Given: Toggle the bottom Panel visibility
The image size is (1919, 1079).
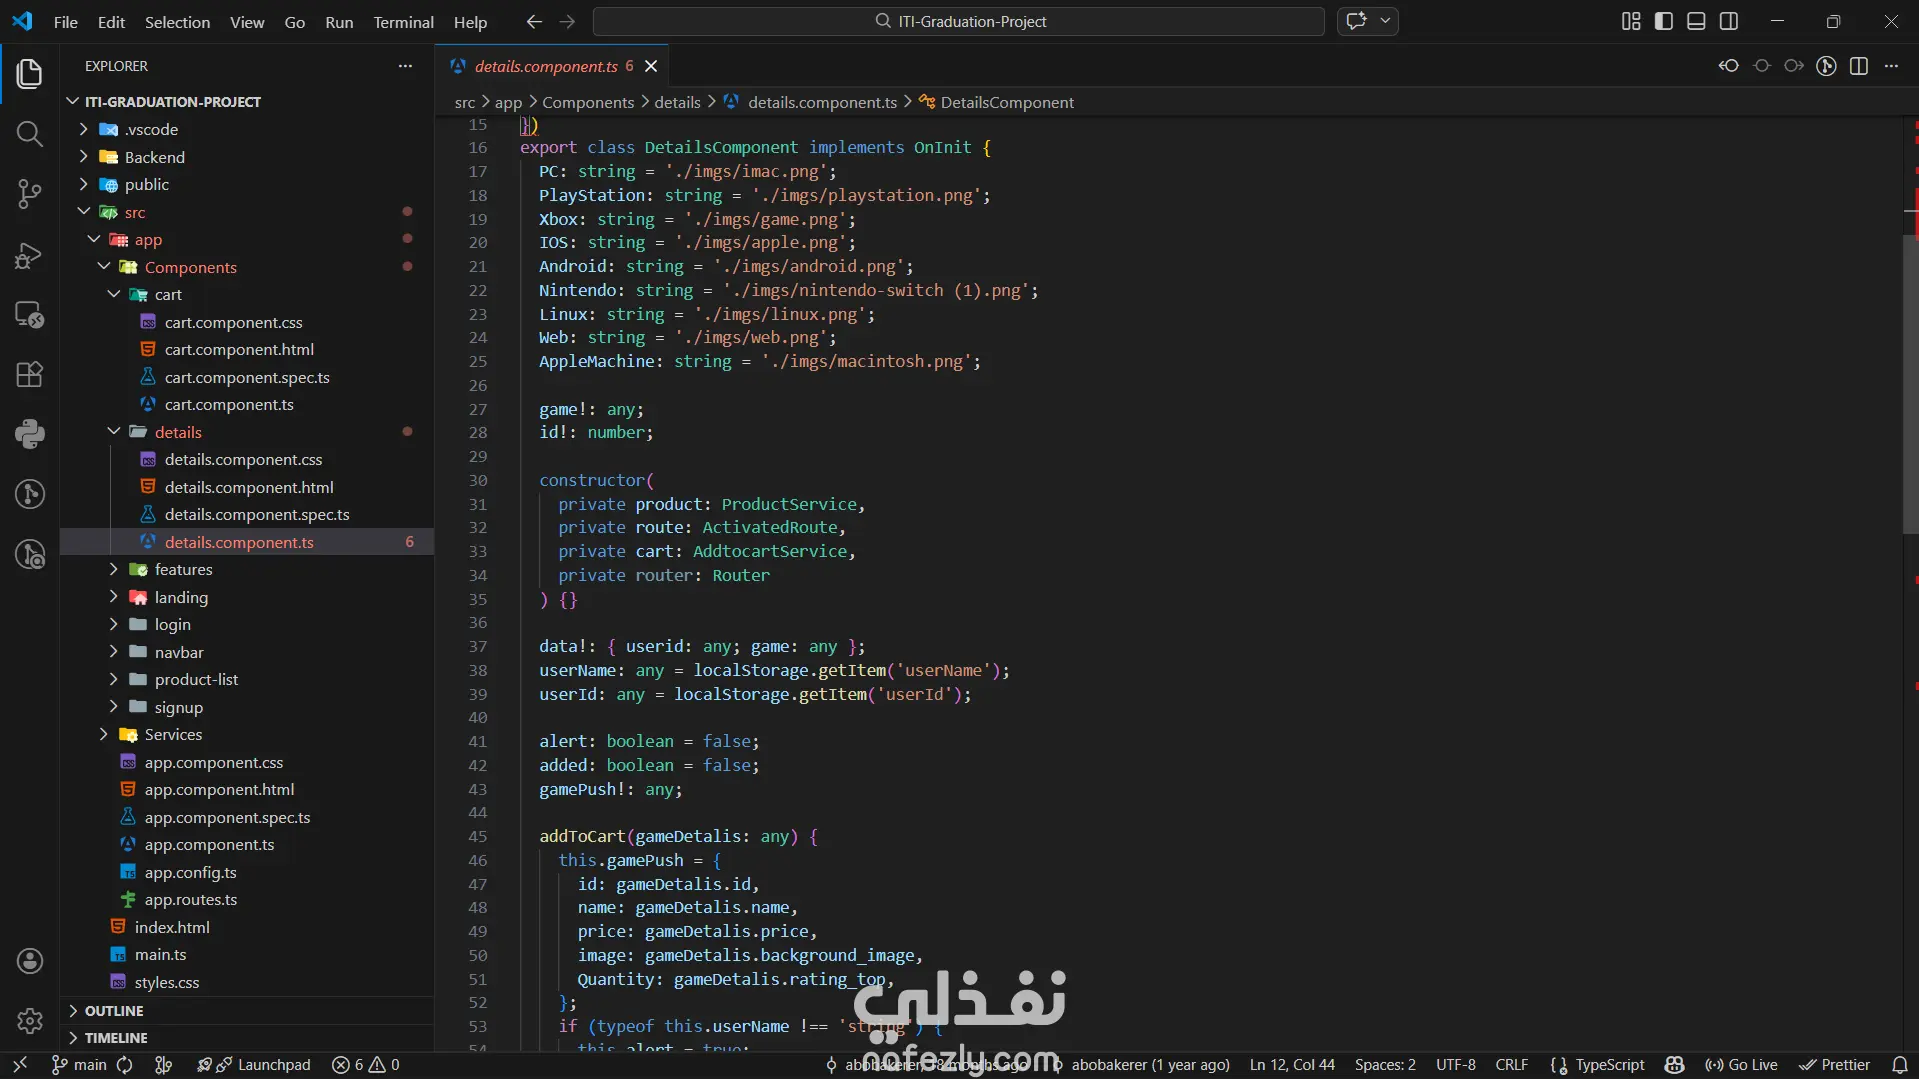Looking at the screenshot, I should coord(1696,21).
